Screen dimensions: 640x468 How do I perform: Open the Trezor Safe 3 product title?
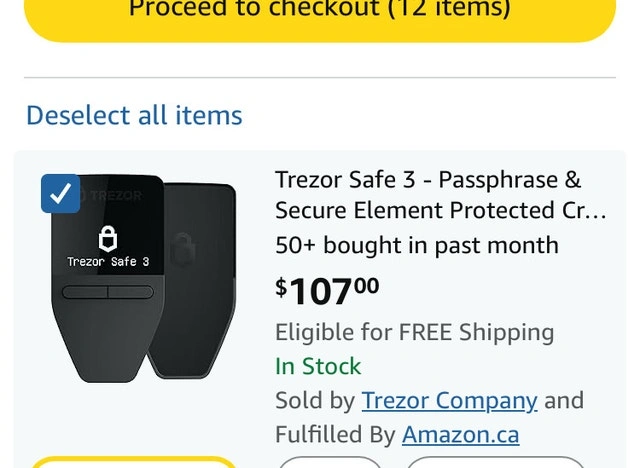coord(441,195)
